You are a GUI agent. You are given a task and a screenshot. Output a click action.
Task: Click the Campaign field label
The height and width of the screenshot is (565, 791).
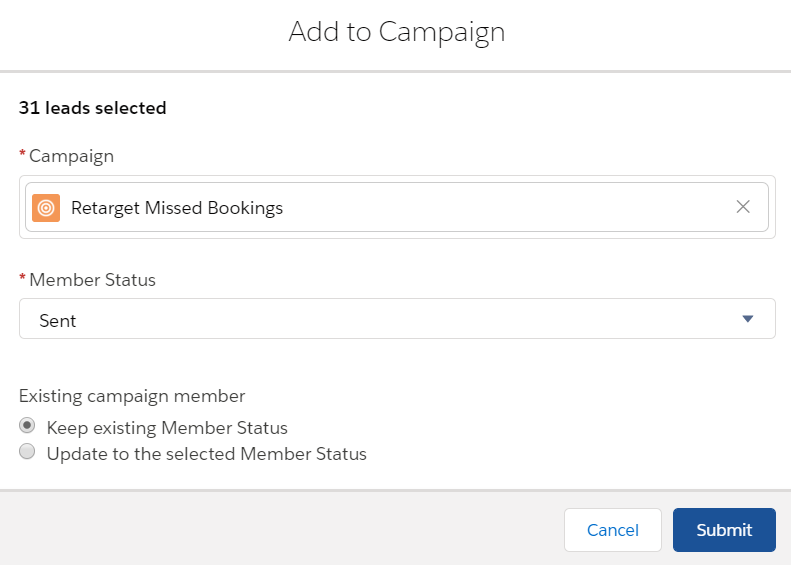(x=71, y=156)
